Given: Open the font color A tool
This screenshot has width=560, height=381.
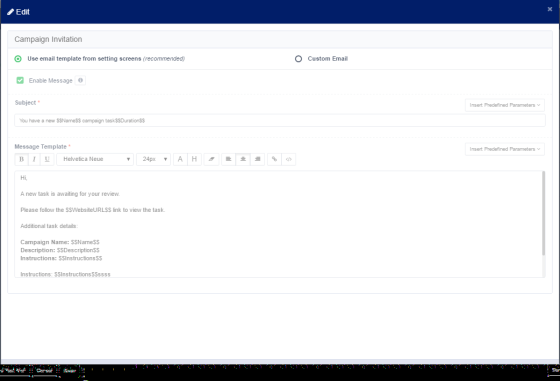Looking at the screenshot, I should 180,159.
